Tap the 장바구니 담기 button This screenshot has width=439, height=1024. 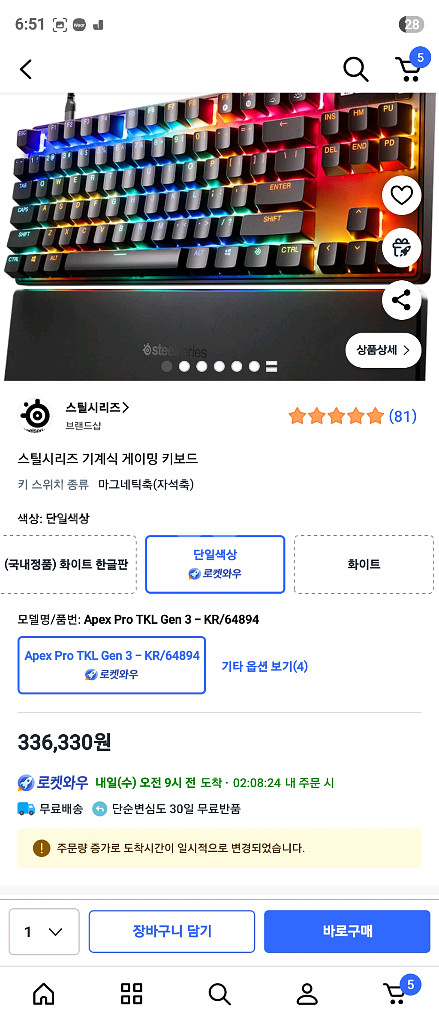click(172, 931)
